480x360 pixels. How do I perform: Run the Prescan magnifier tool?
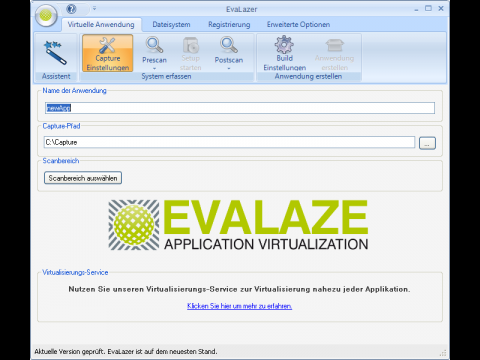[x=154, y=51]
